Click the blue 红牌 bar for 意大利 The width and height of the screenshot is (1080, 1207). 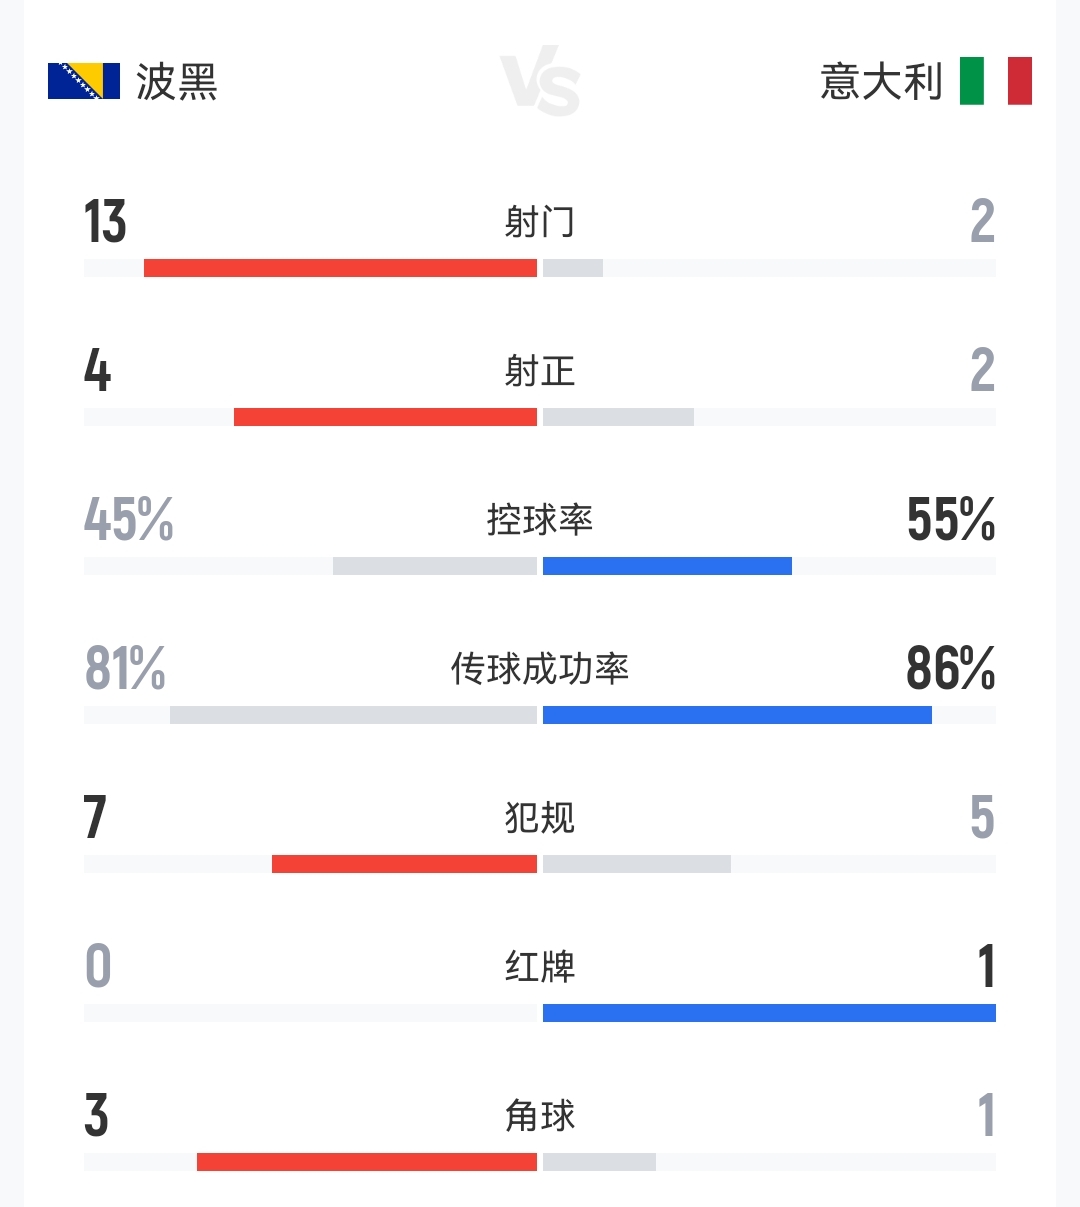[769, 1013]
